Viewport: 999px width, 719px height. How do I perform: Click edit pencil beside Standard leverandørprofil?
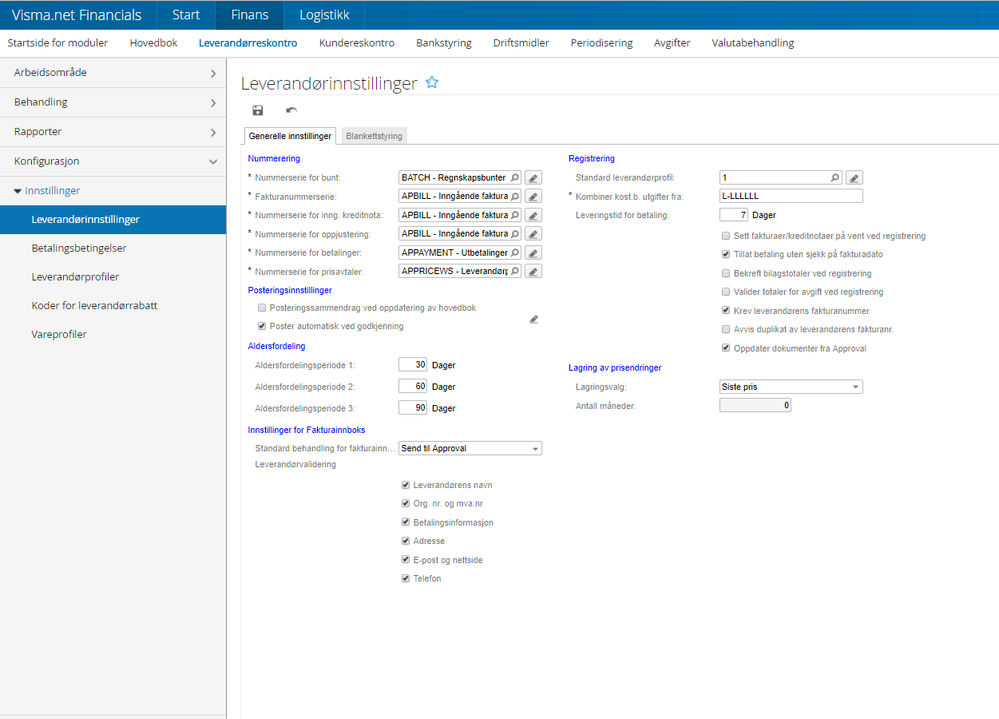[x=854, y=178]
